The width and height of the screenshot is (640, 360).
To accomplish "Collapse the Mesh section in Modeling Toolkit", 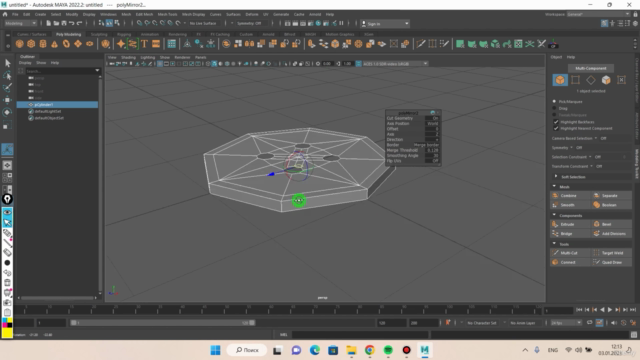I will (554, 187).
